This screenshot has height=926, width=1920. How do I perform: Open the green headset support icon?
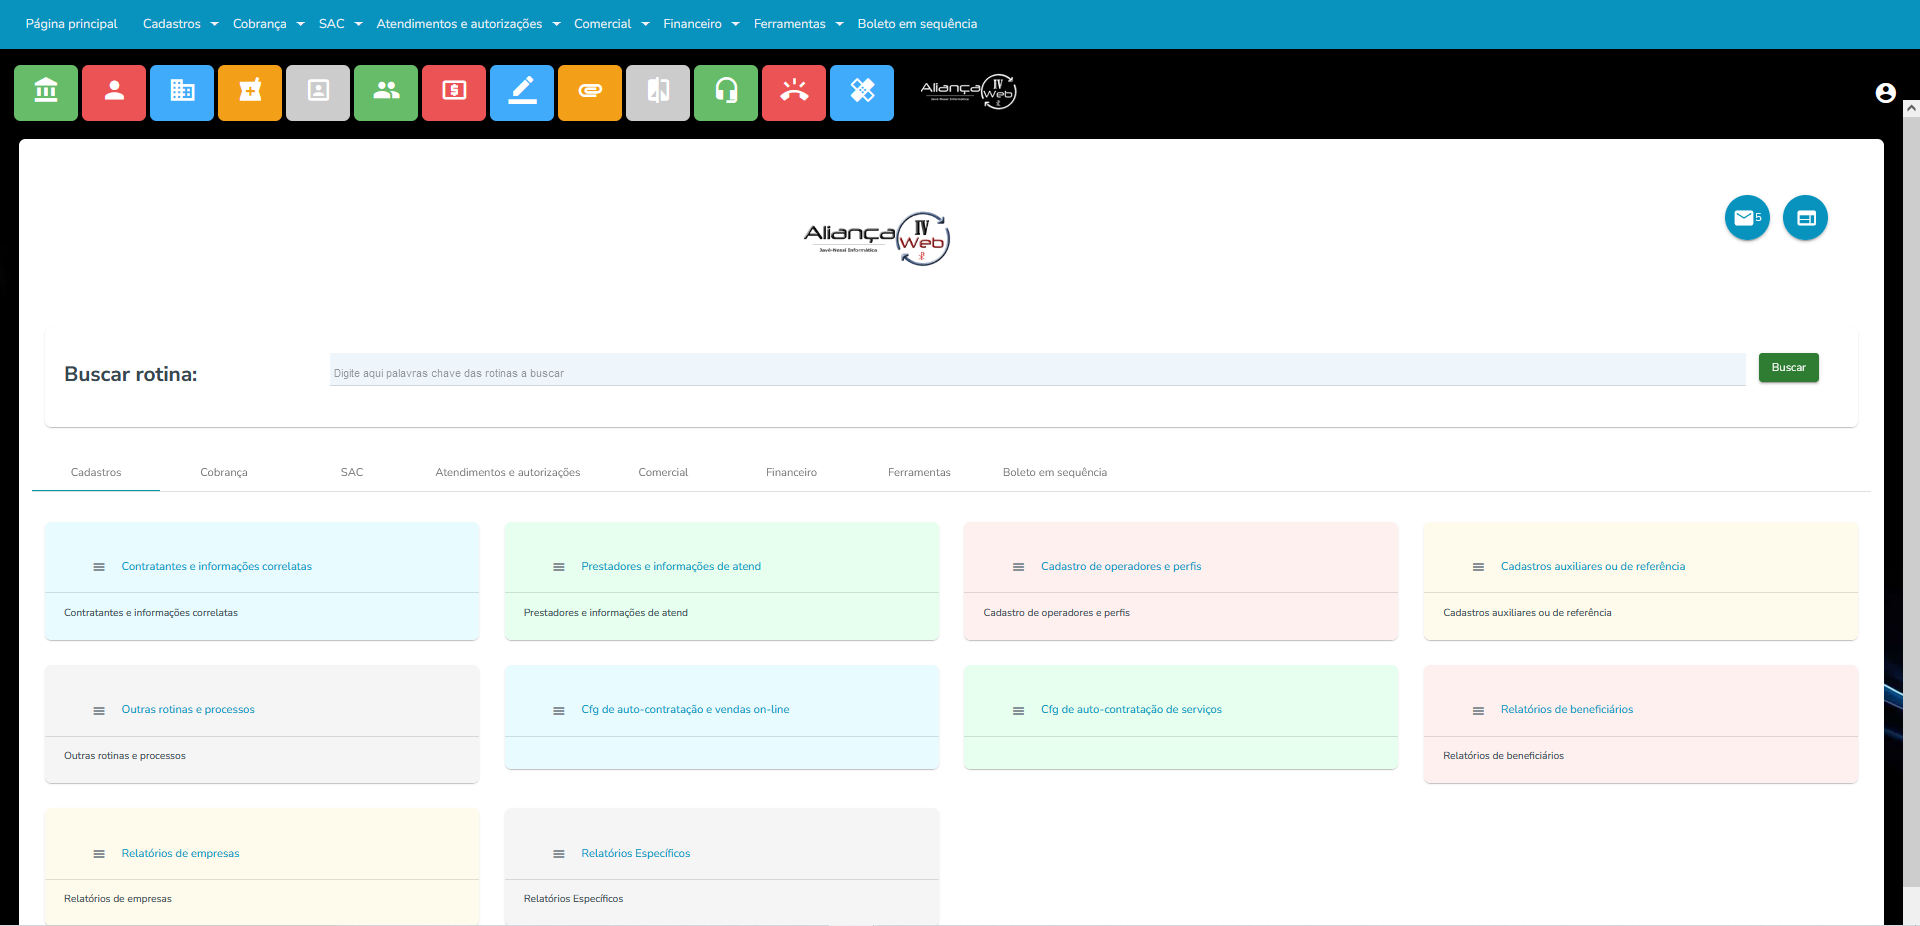[x=726, y=92]
